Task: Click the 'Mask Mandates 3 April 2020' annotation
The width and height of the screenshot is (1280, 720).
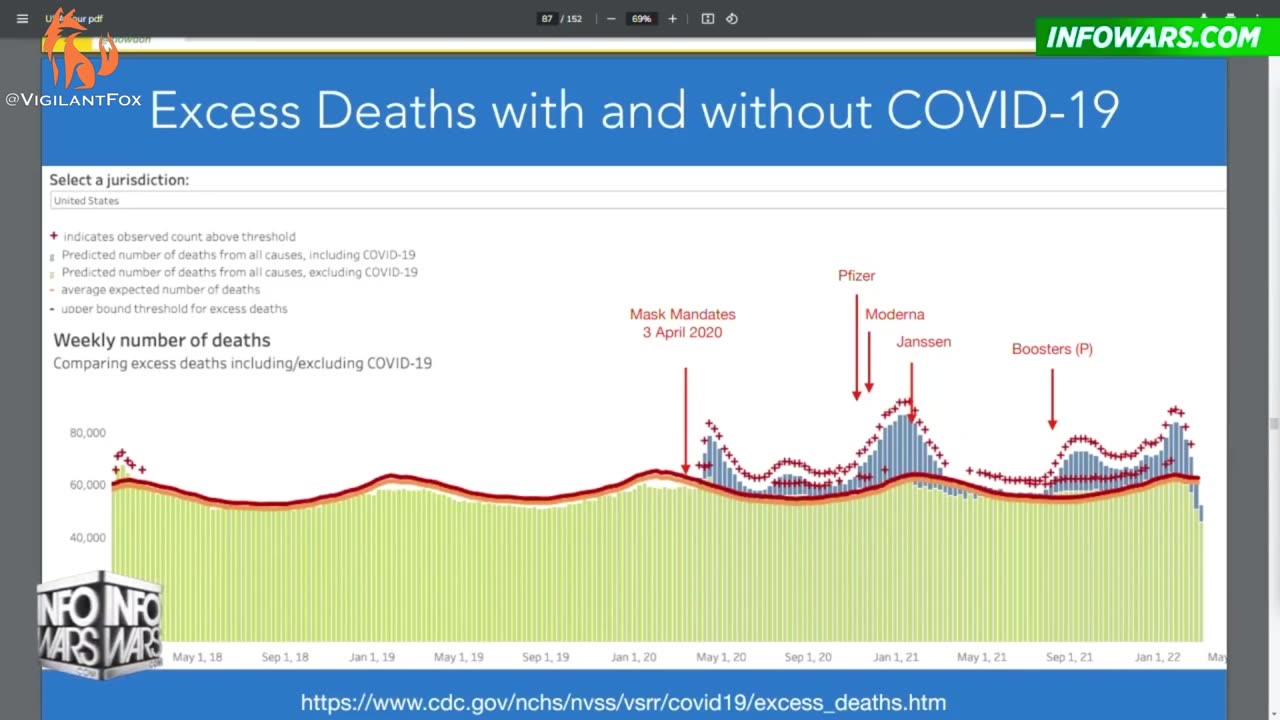Action: coord(682,323)
